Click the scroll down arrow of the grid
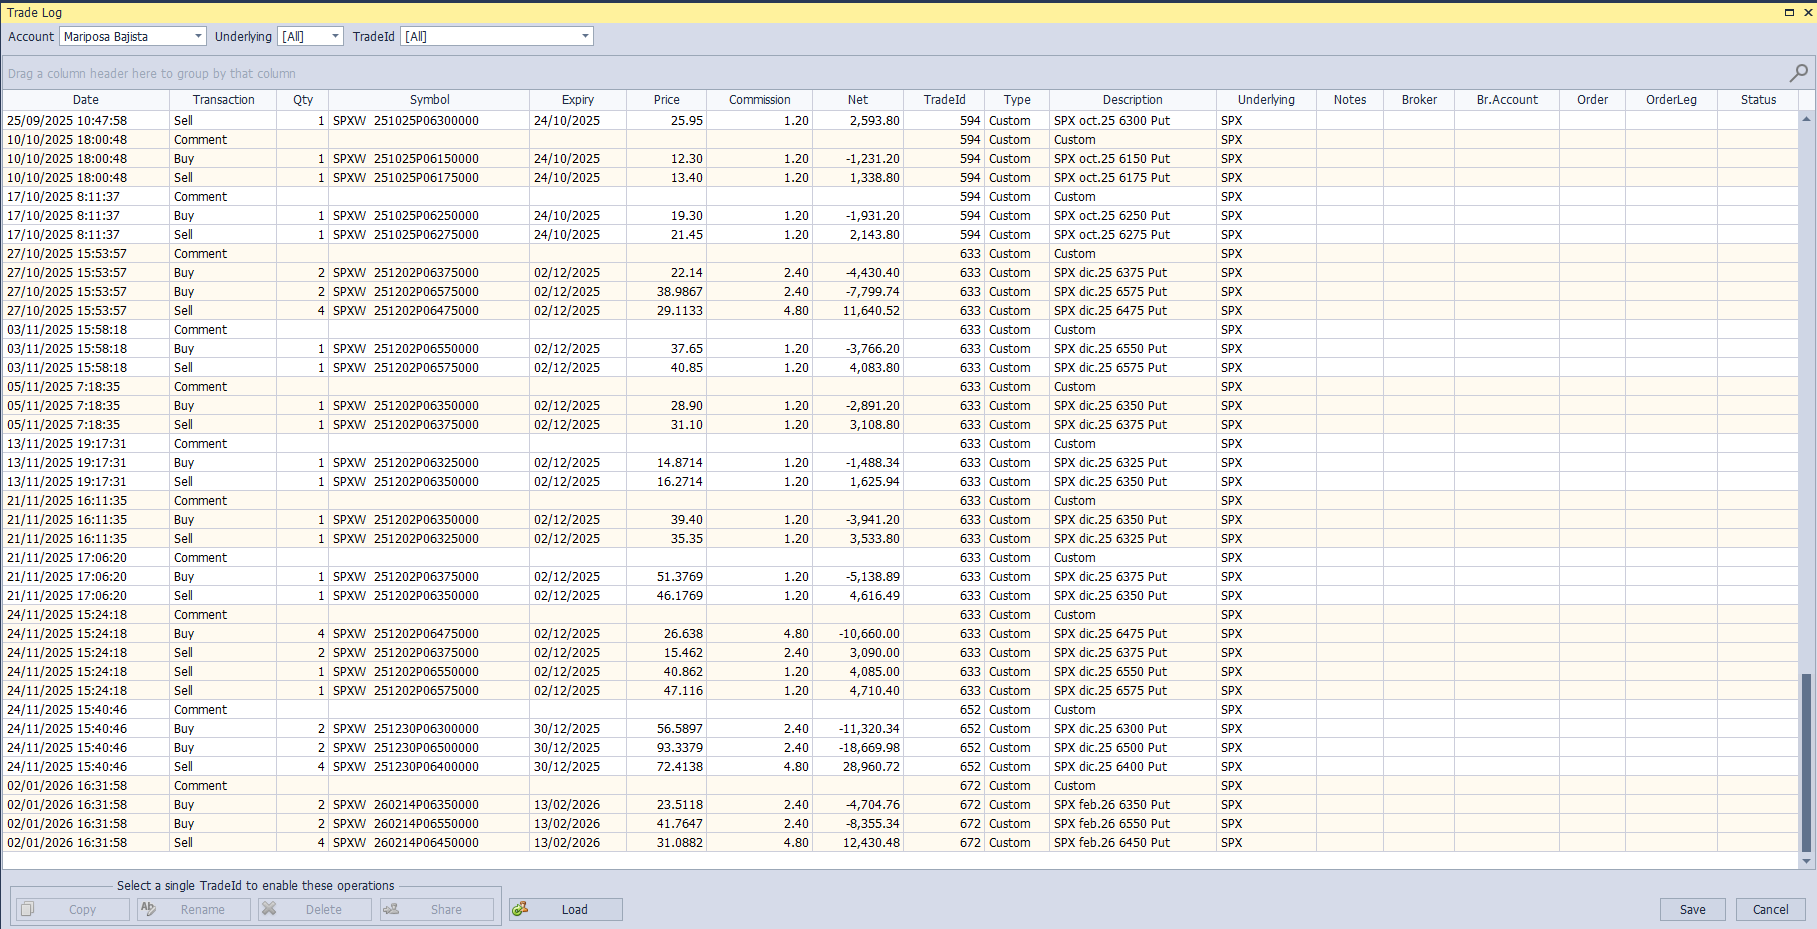Image resolution: width=1817 pixels, height=929 pixels. [1806, 860]
